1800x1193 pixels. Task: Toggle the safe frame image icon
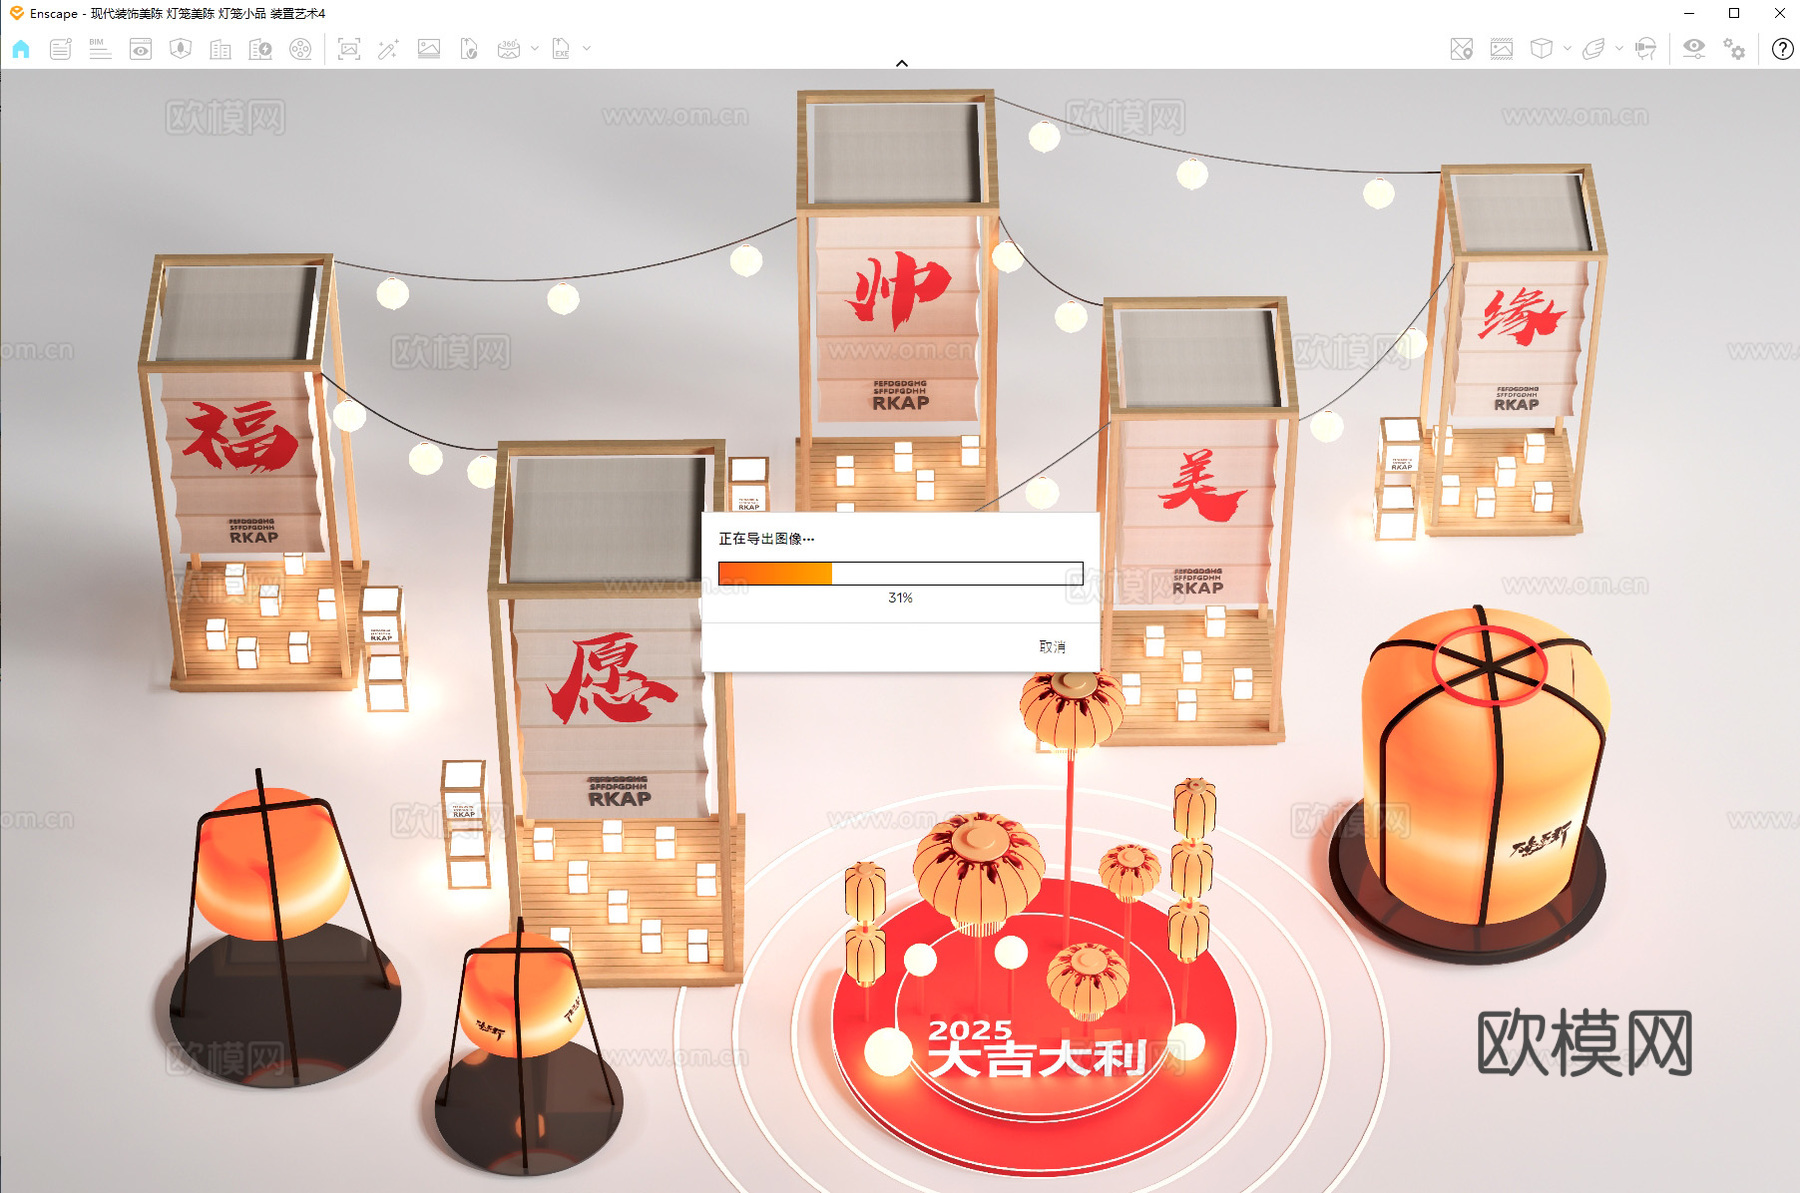pyautogui.click(x=1502, y=48)
